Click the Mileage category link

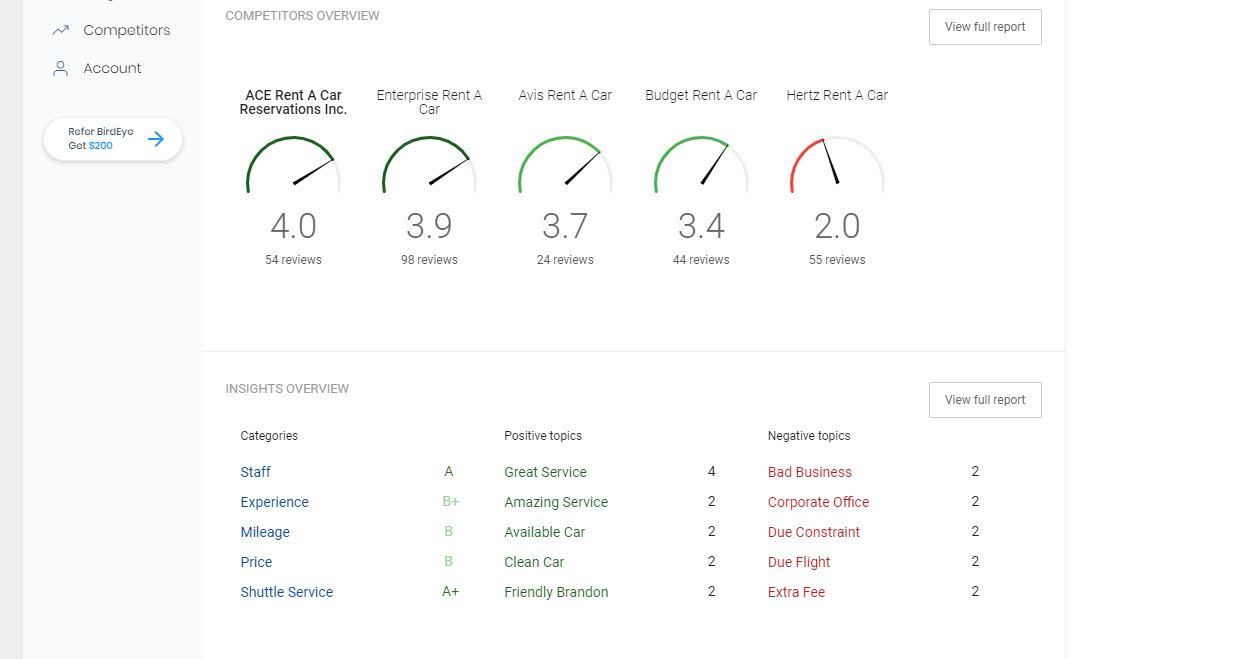pos(265,532)
